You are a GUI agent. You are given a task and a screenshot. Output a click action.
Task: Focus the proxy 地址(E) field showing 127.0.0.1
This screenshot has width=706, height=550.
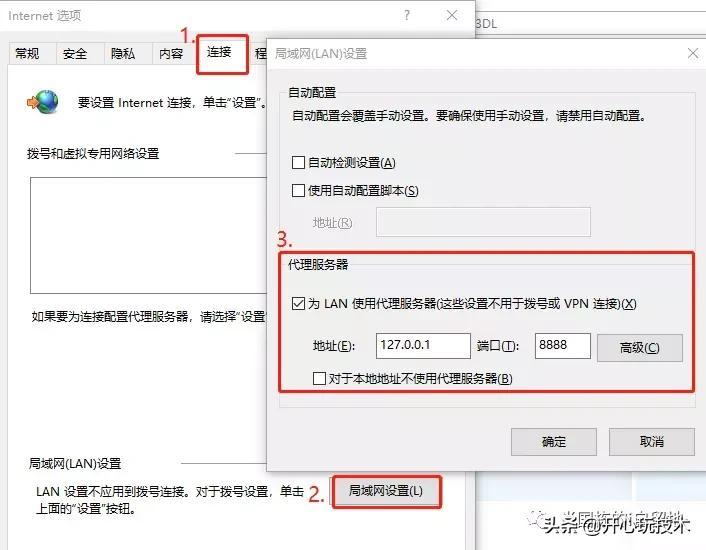coord(423,346)
